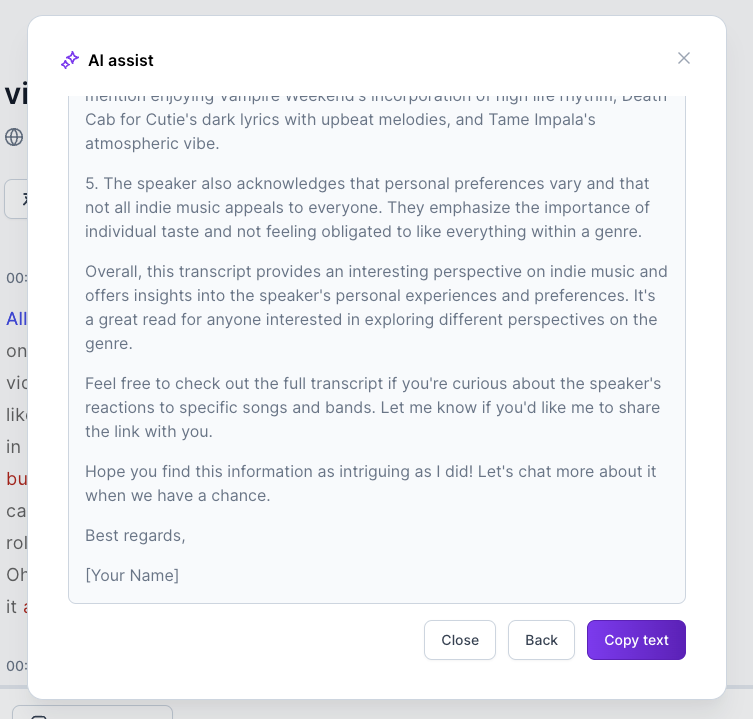Screen dimensions: 753x719
Task: Click the red "bu" word in the transcript
Action: pos(17,478)
